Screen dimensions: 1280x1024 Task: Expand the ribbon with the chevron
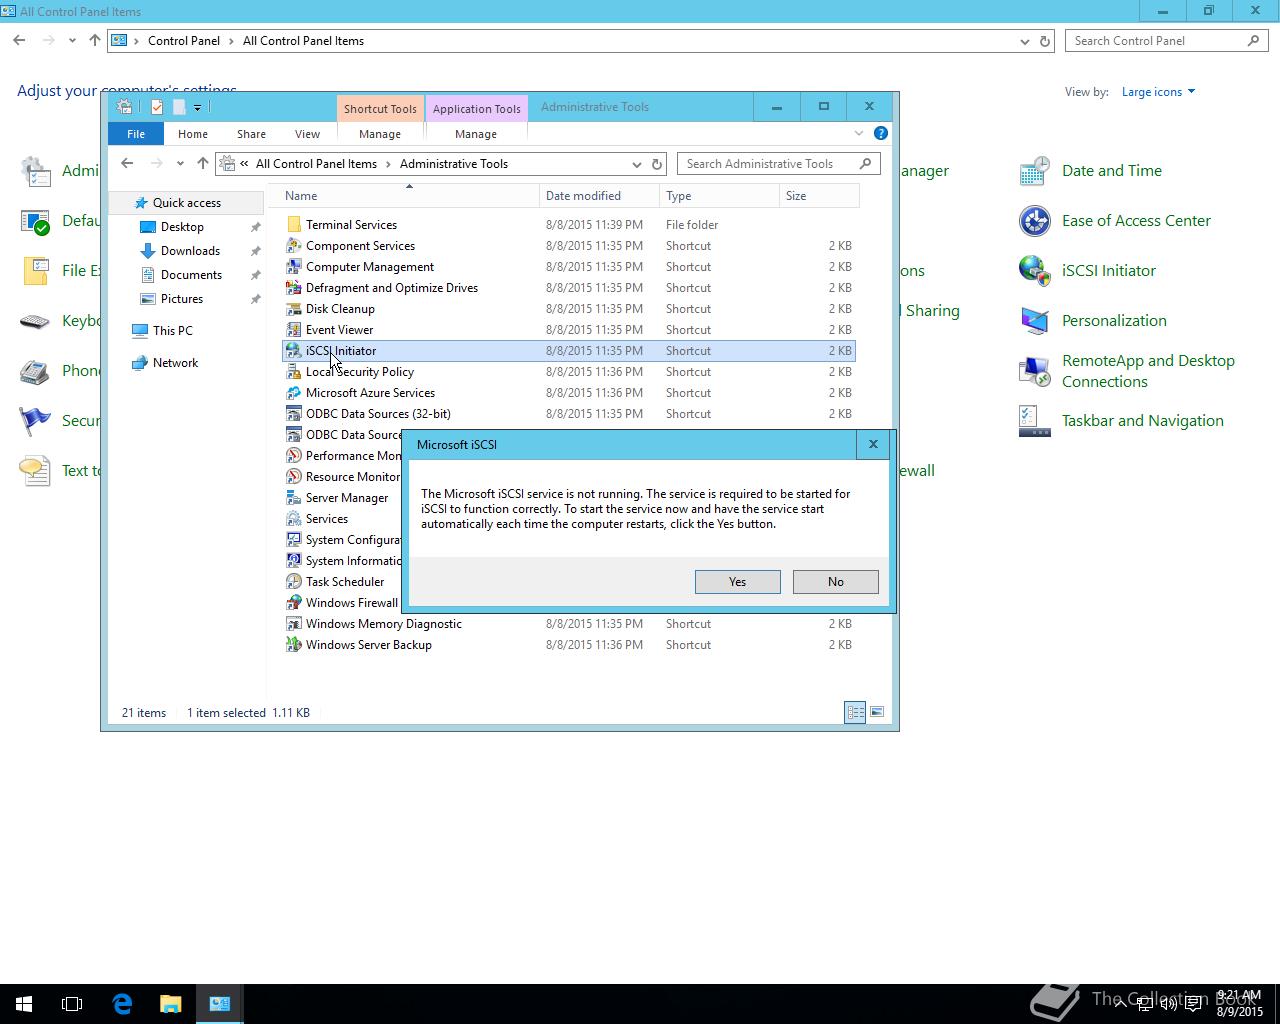click(x=858, y=133)
